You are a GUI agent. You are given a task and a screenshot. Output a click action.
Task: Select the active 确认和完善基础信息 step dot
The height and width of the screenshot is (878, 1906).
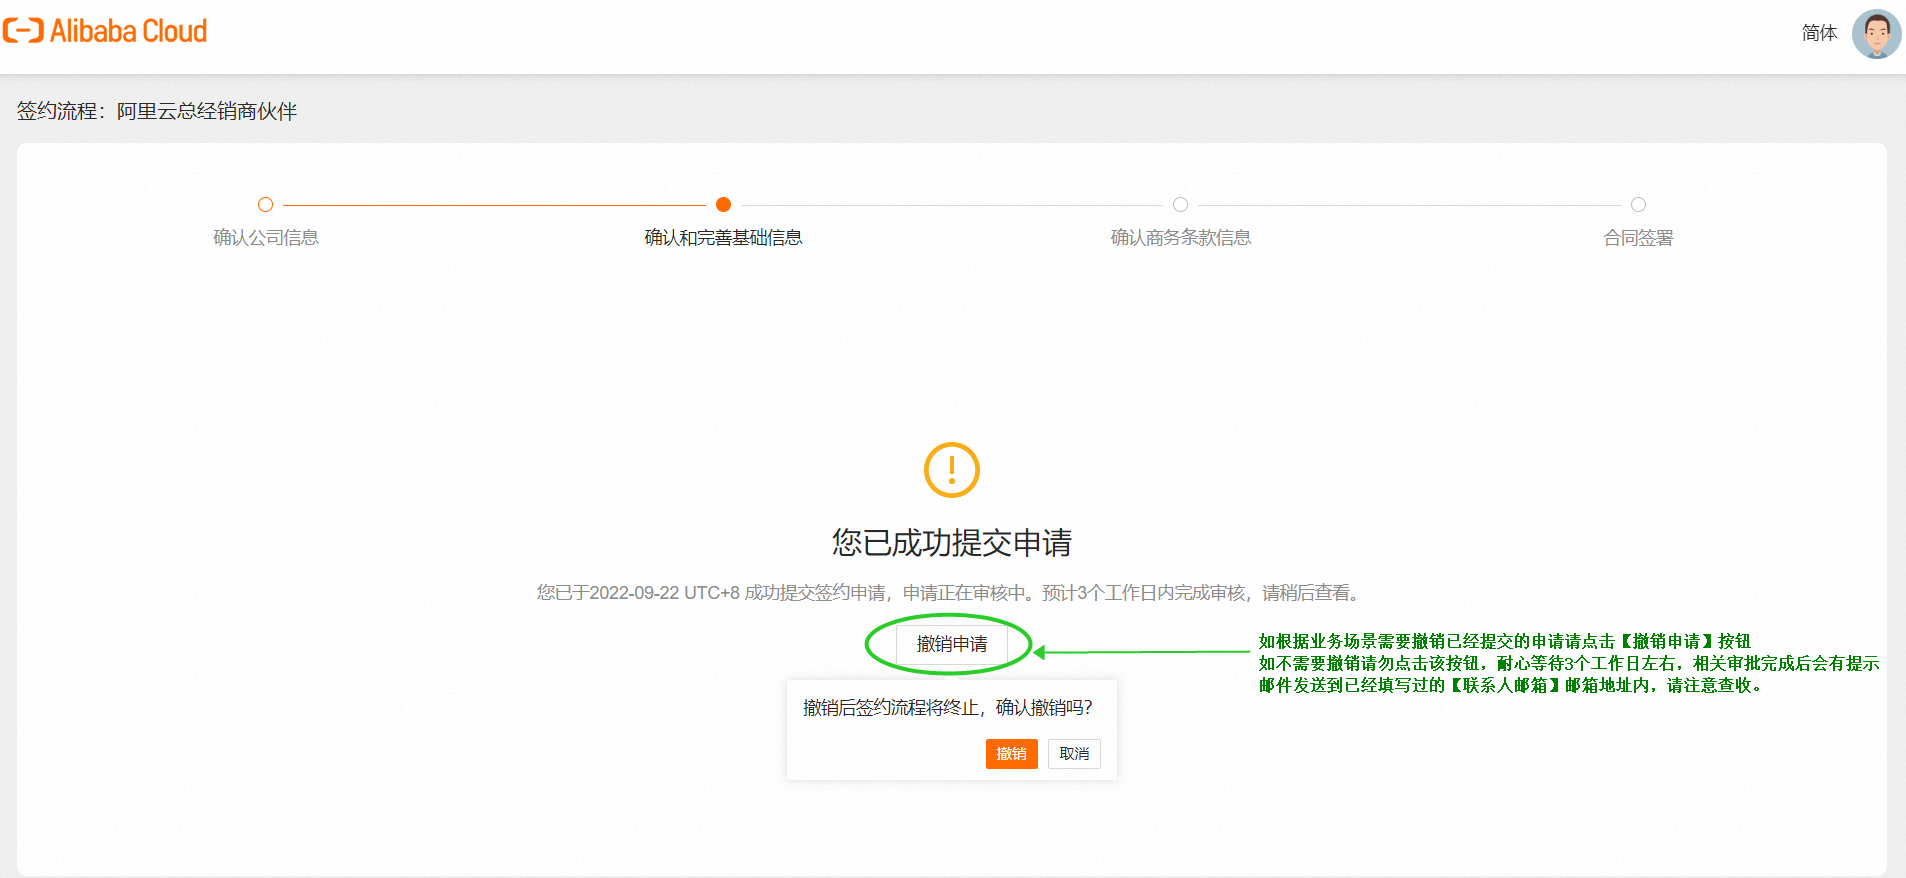[x=723, y=205]
